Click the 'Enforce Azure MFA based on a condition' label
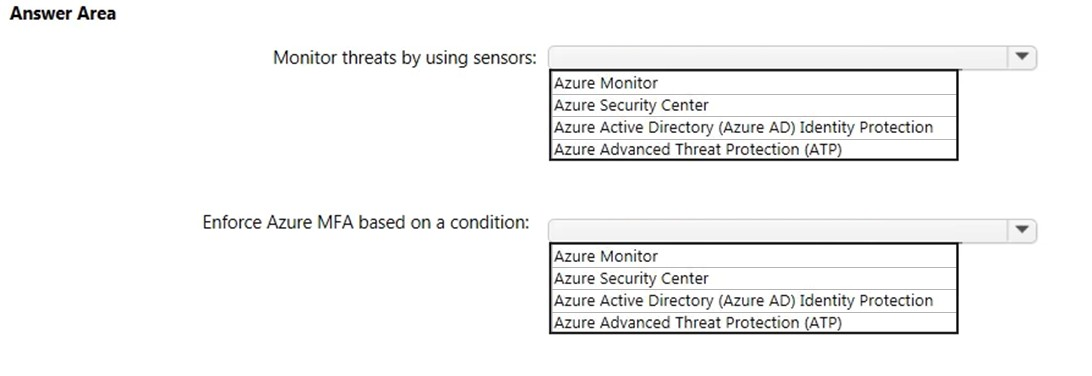The width and height of the screenshot is (1092, 376). (366, 222)
